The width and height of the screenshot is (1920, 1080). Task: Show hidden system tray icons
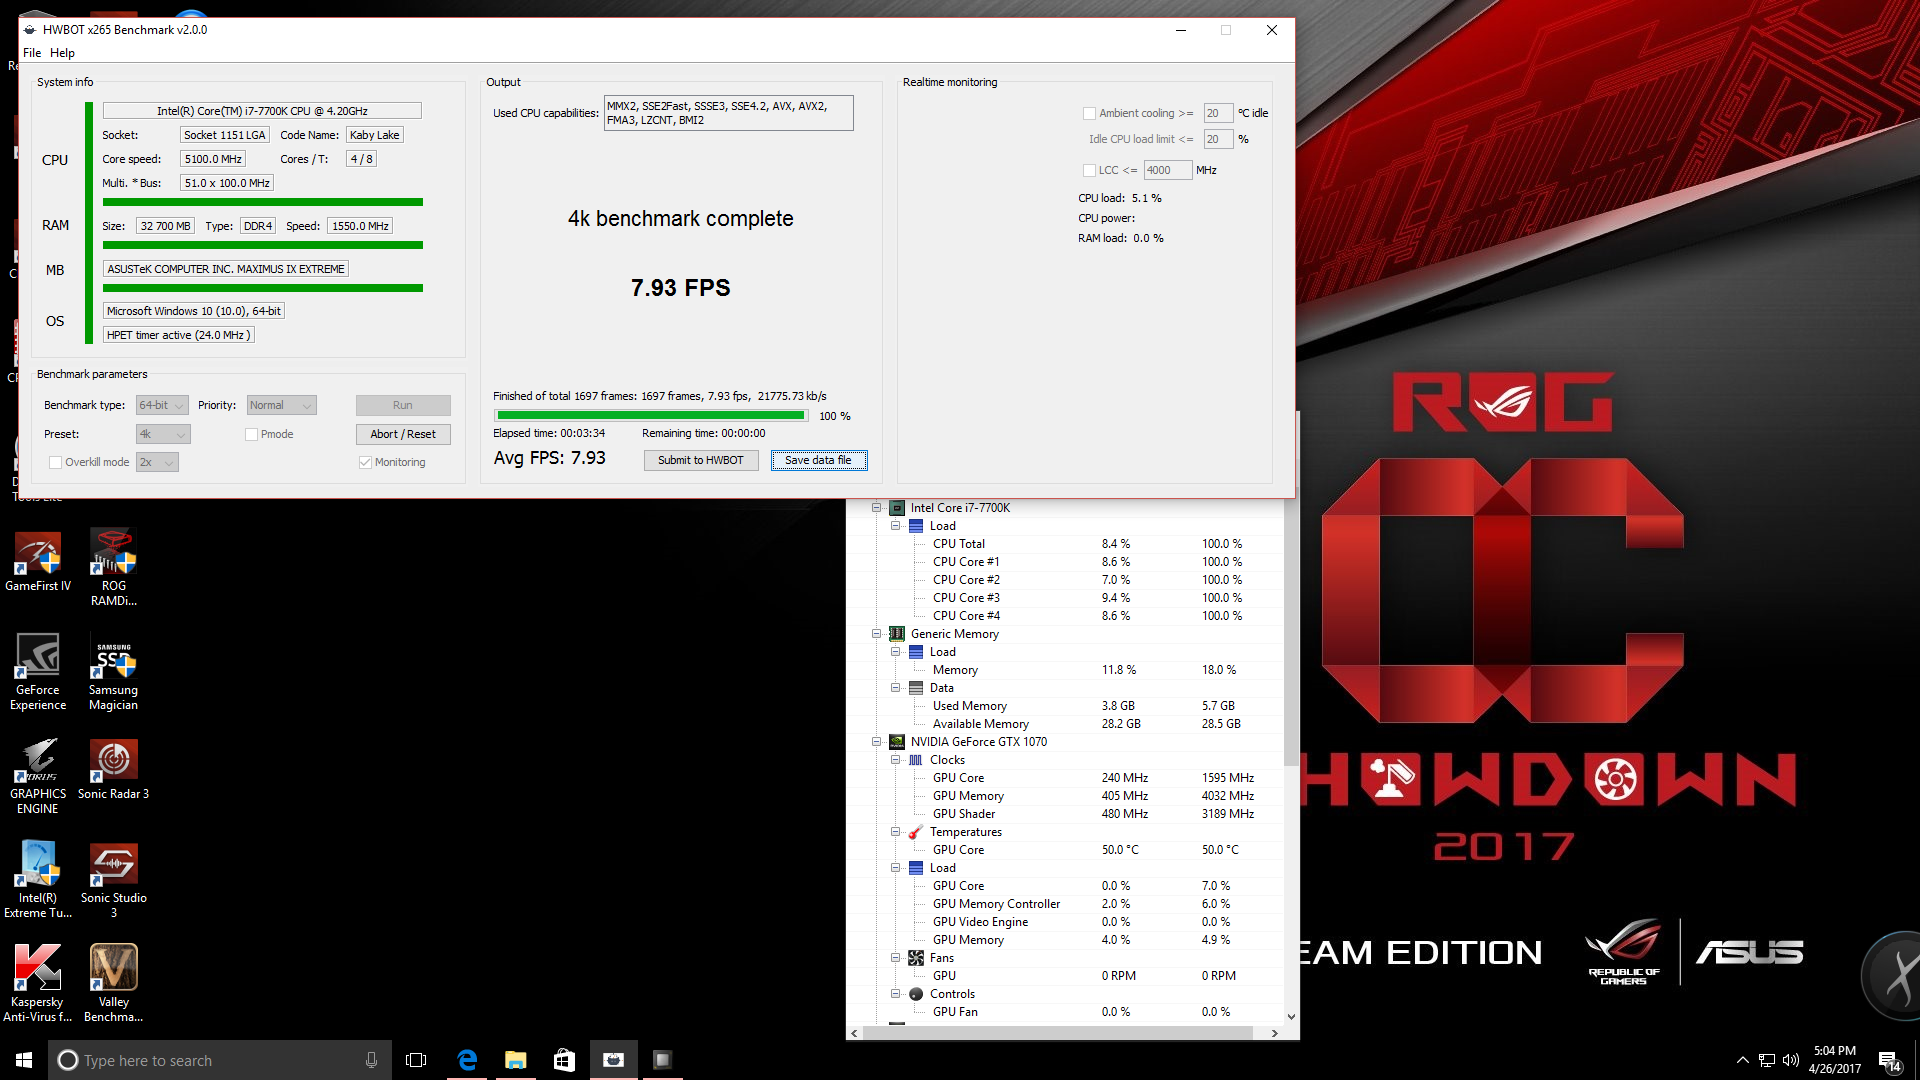[x=1743, y=1060]
